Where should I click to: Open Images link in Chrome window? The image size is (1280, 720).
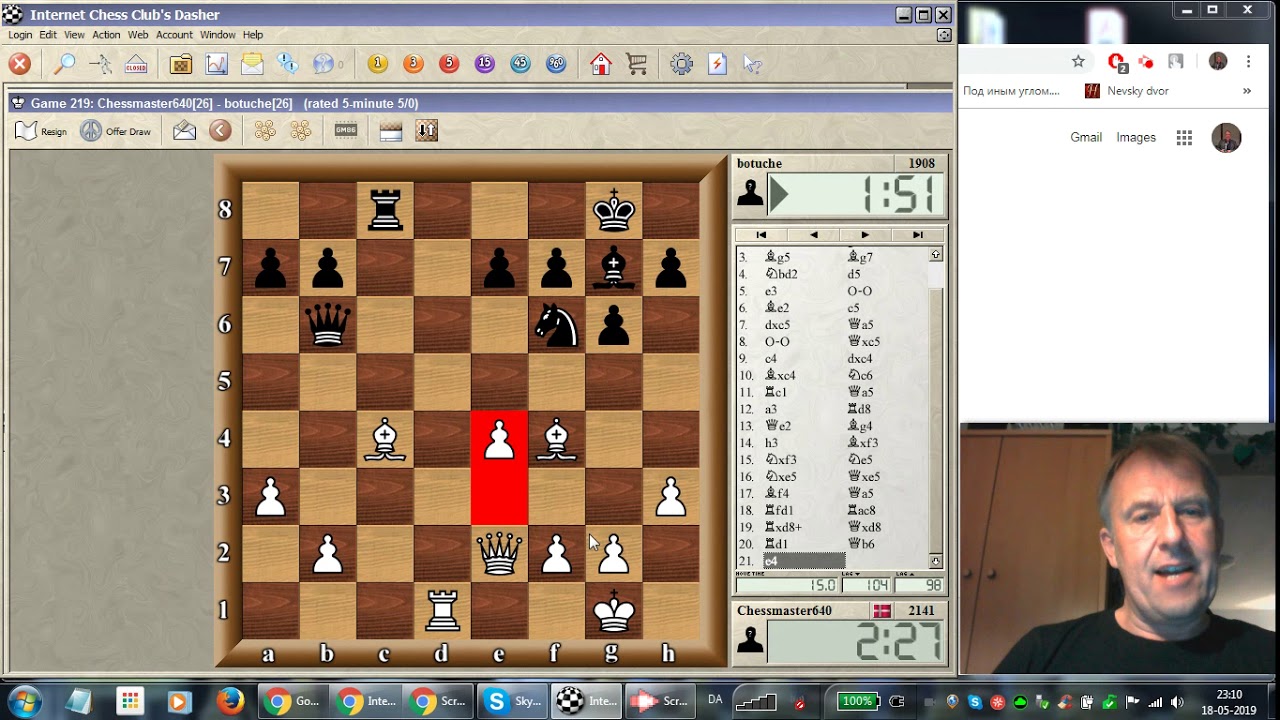(x=1136, y=137)
